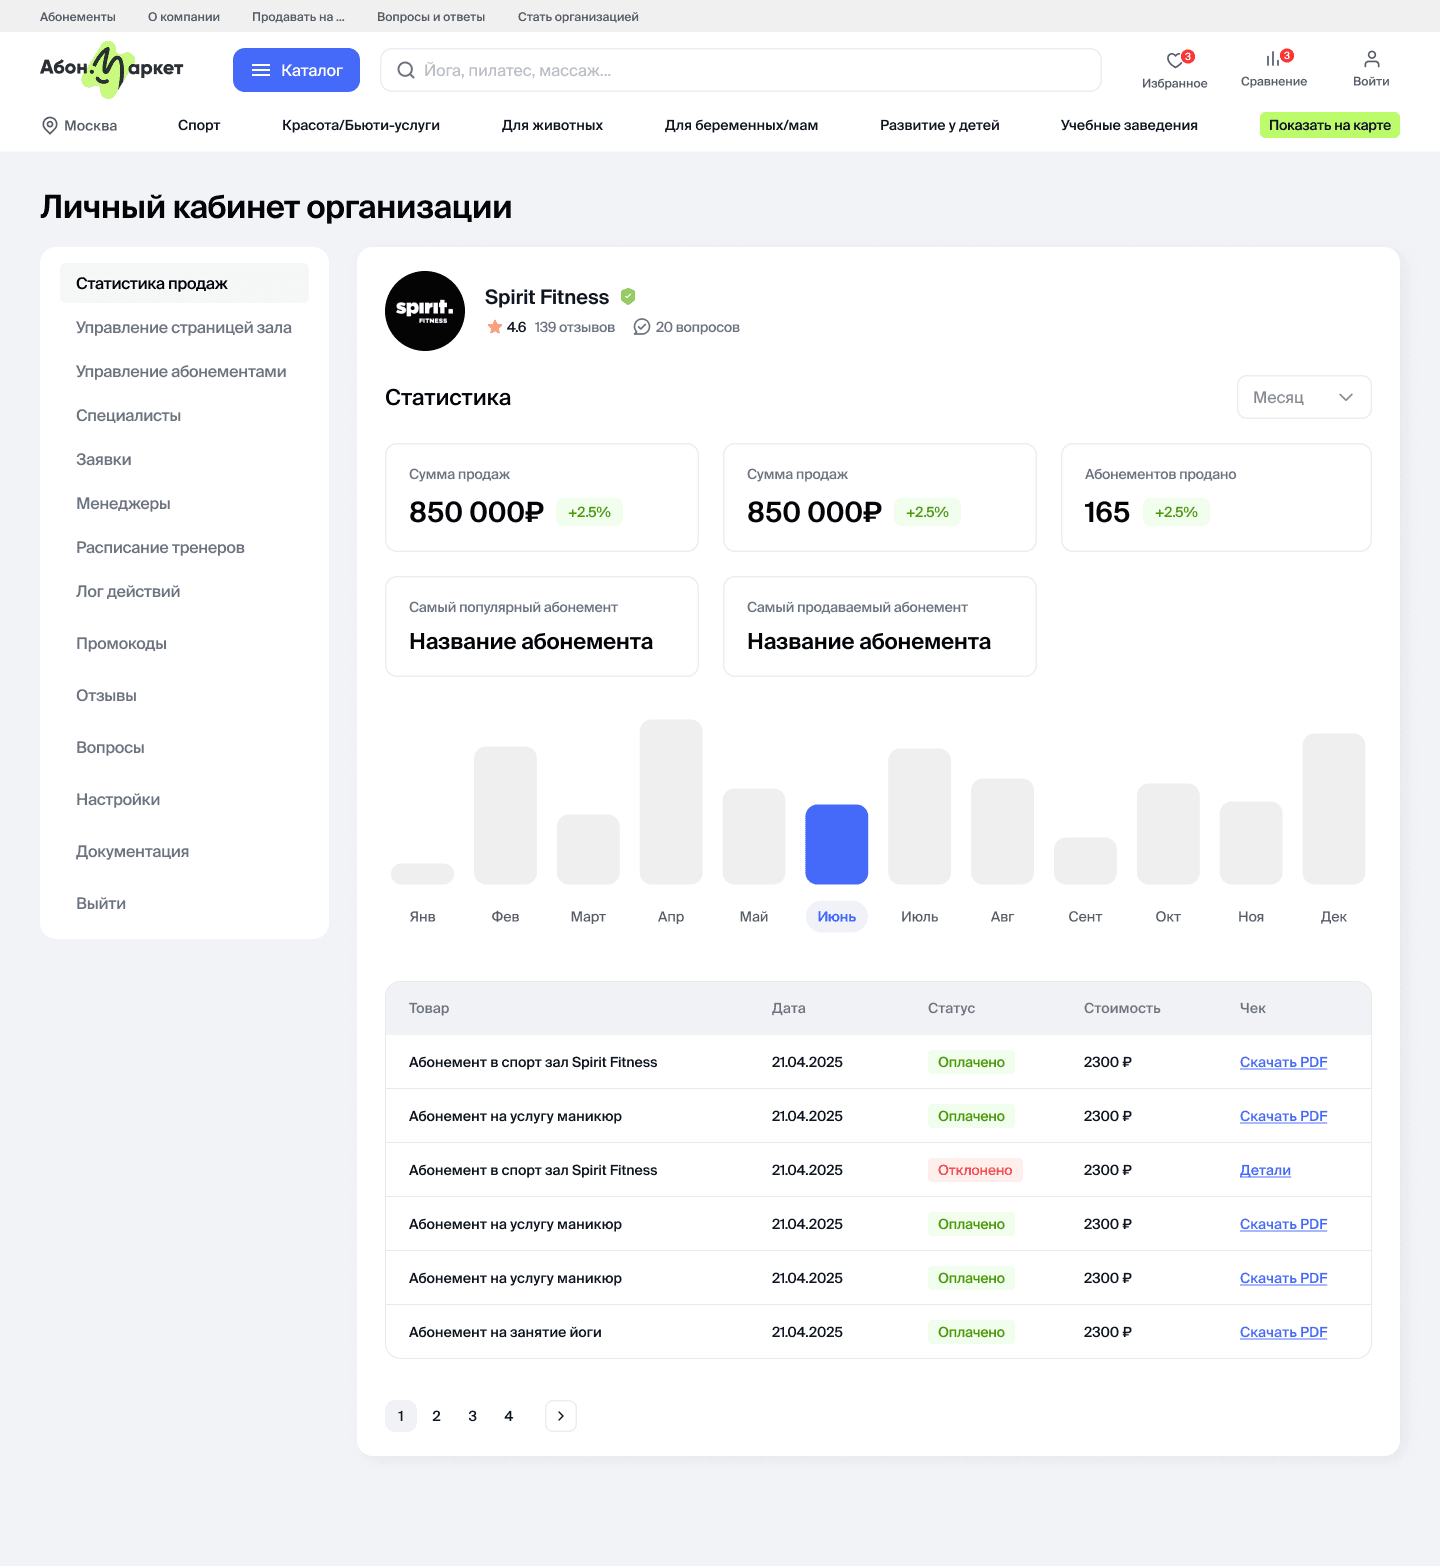Go to next page with arrow button
This screenshot has width=1440, height=1566.
coord(560,1416)
